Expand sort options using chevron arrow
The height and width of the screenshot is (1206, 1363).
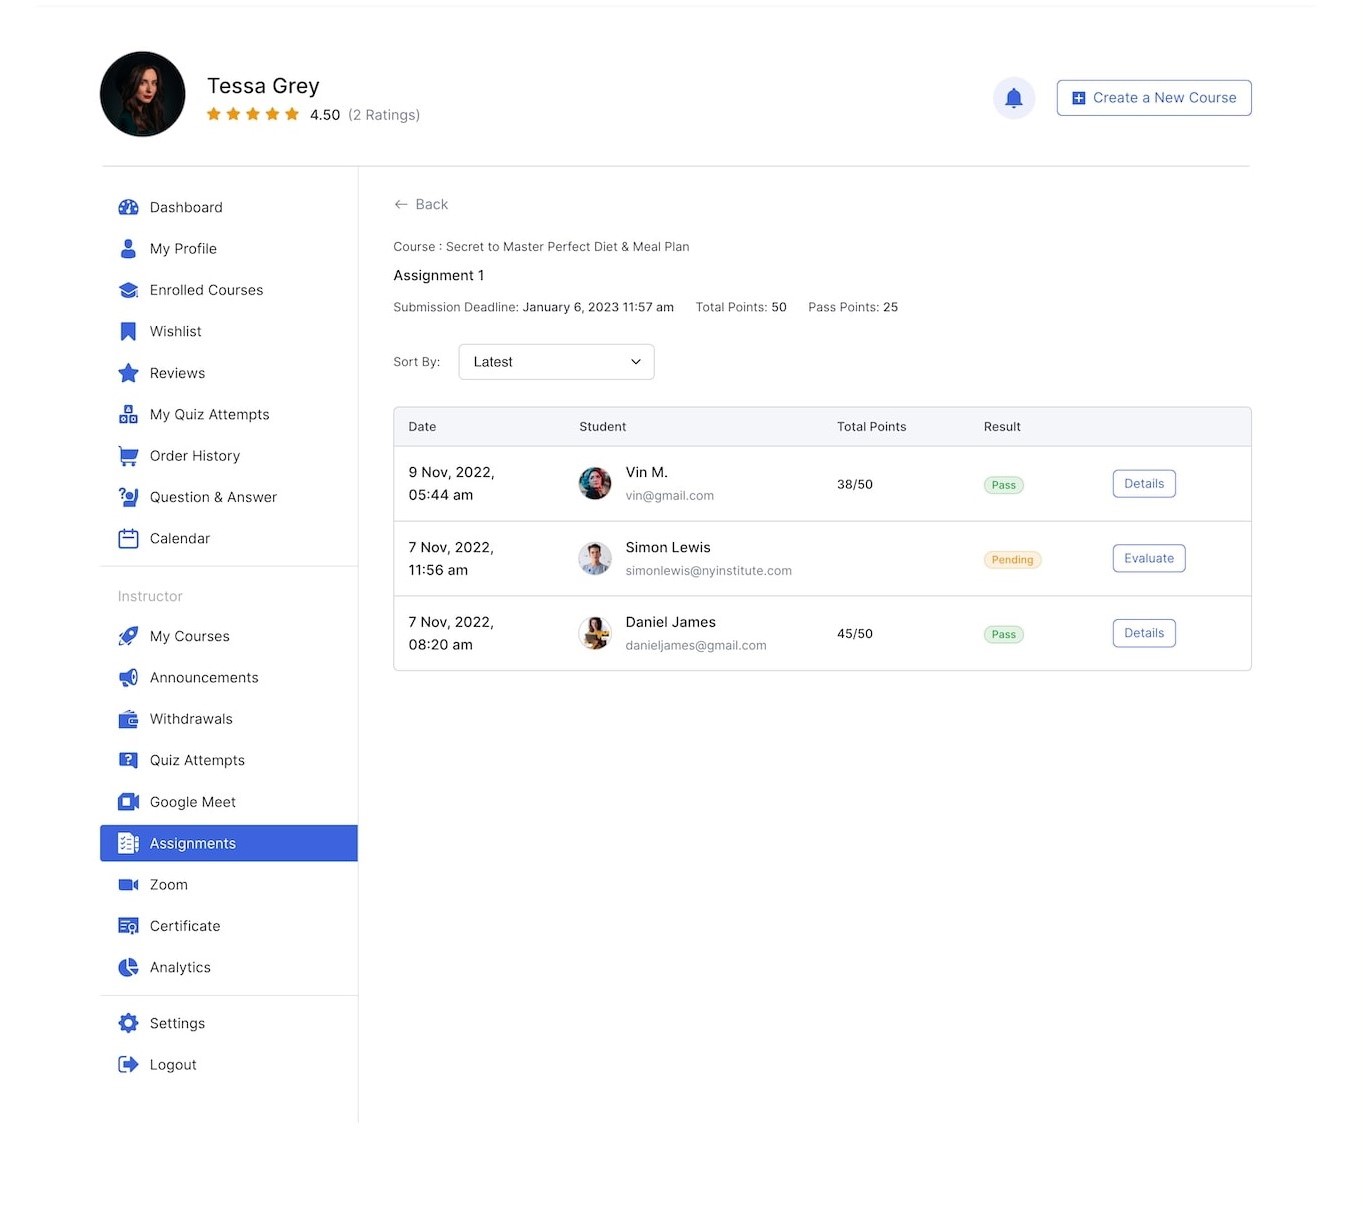pos(635,362)
